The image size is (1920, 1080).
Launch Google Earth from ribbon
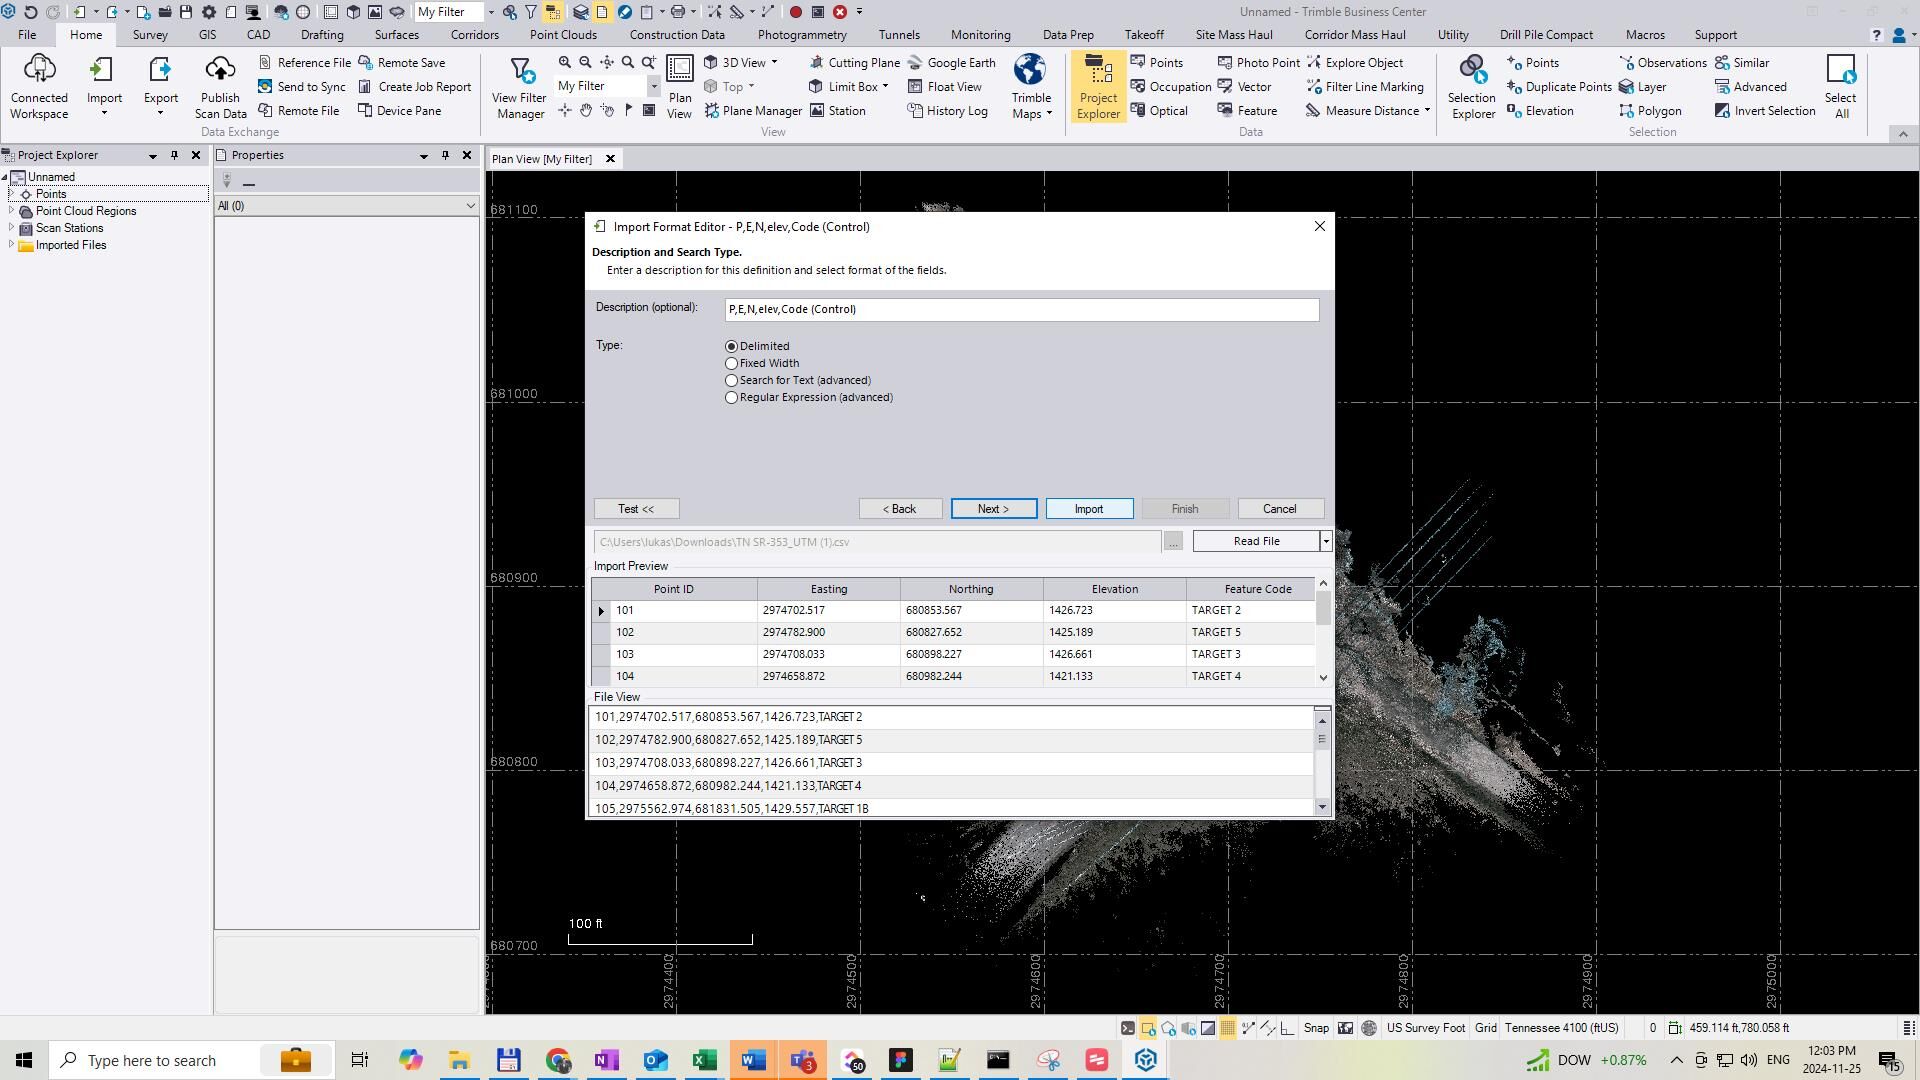pos(951,62)
